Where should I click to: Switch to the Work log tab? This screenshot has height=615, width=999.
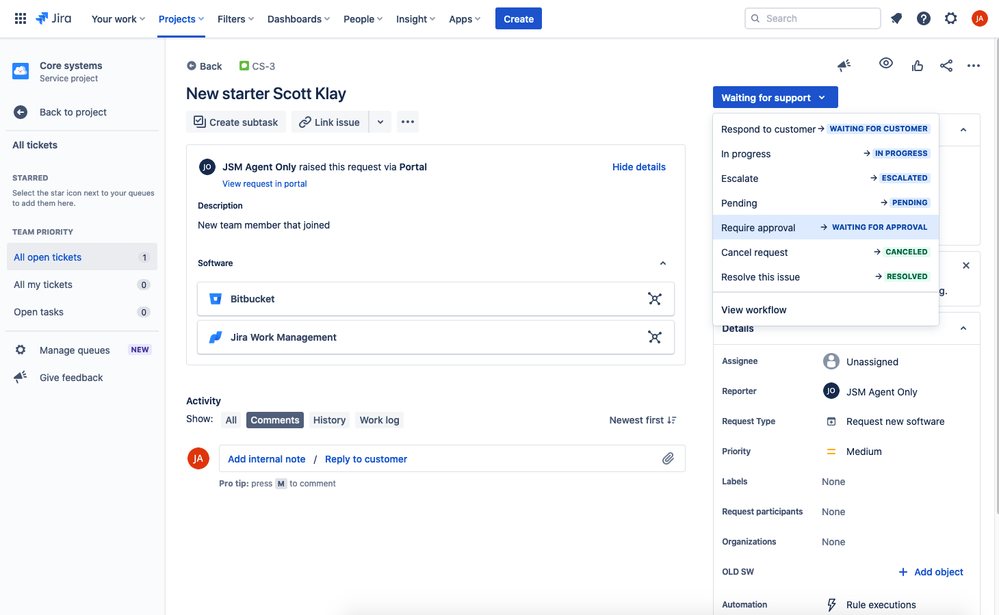(x=379, y=420)
